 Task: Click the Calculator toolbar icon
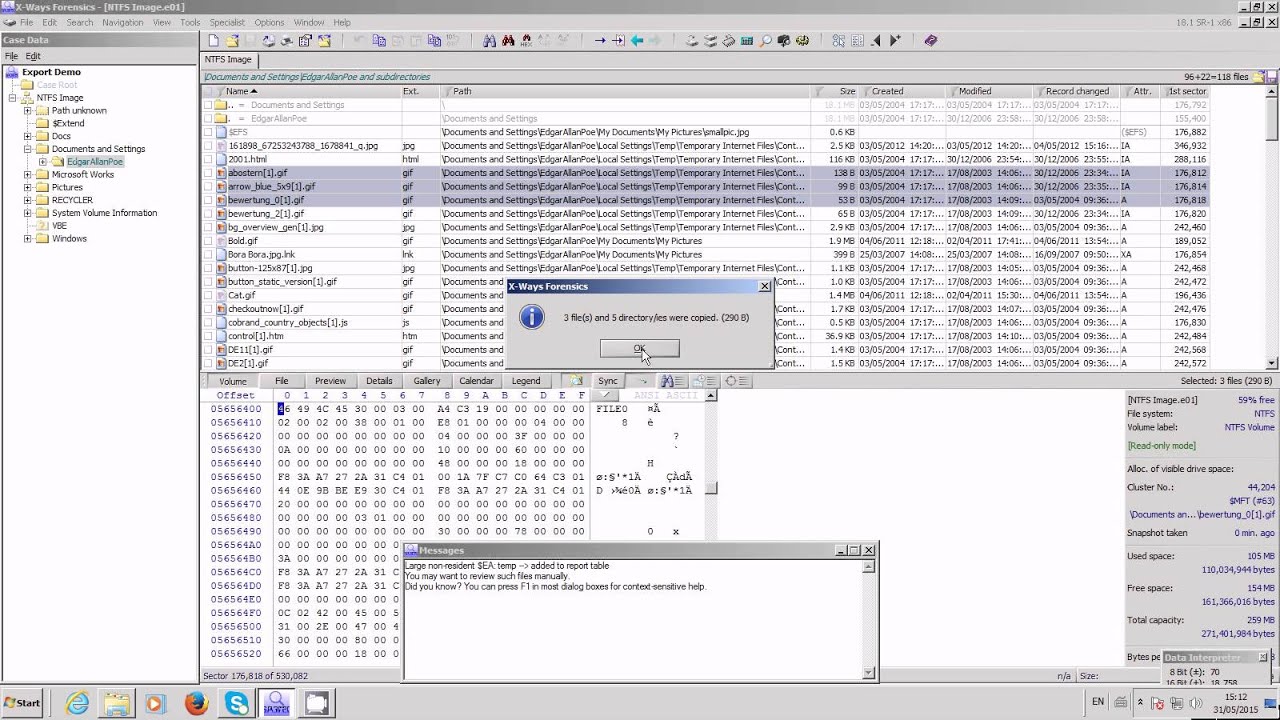pyautogui.click(x=747, y=41)
